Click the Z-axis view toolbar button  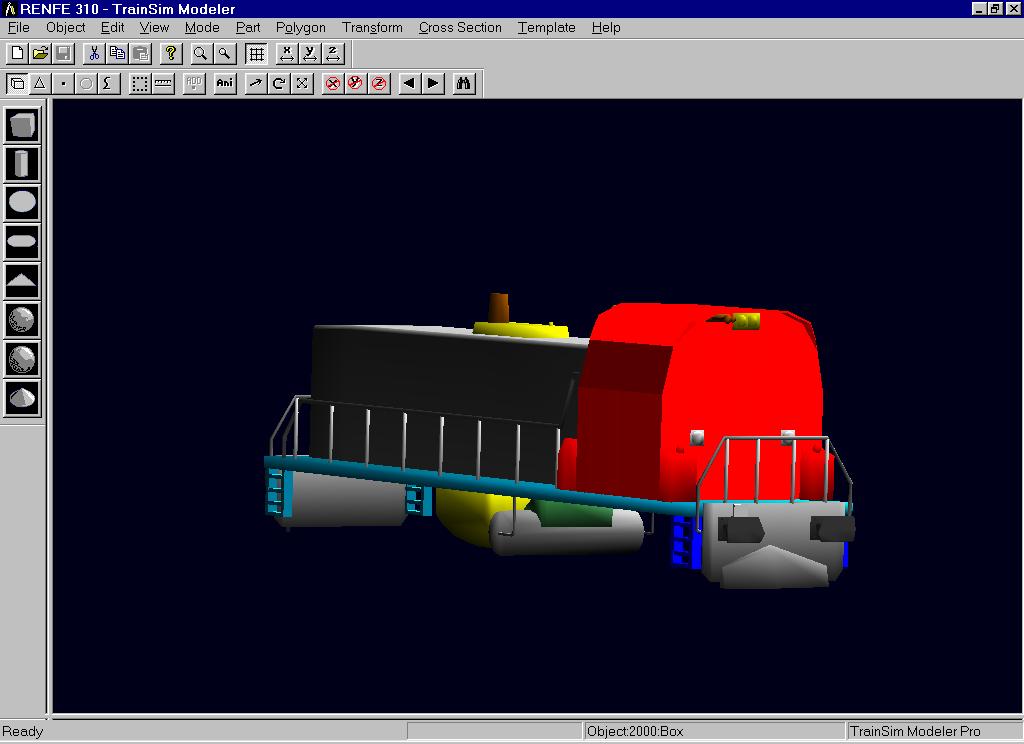coord(333,53)
